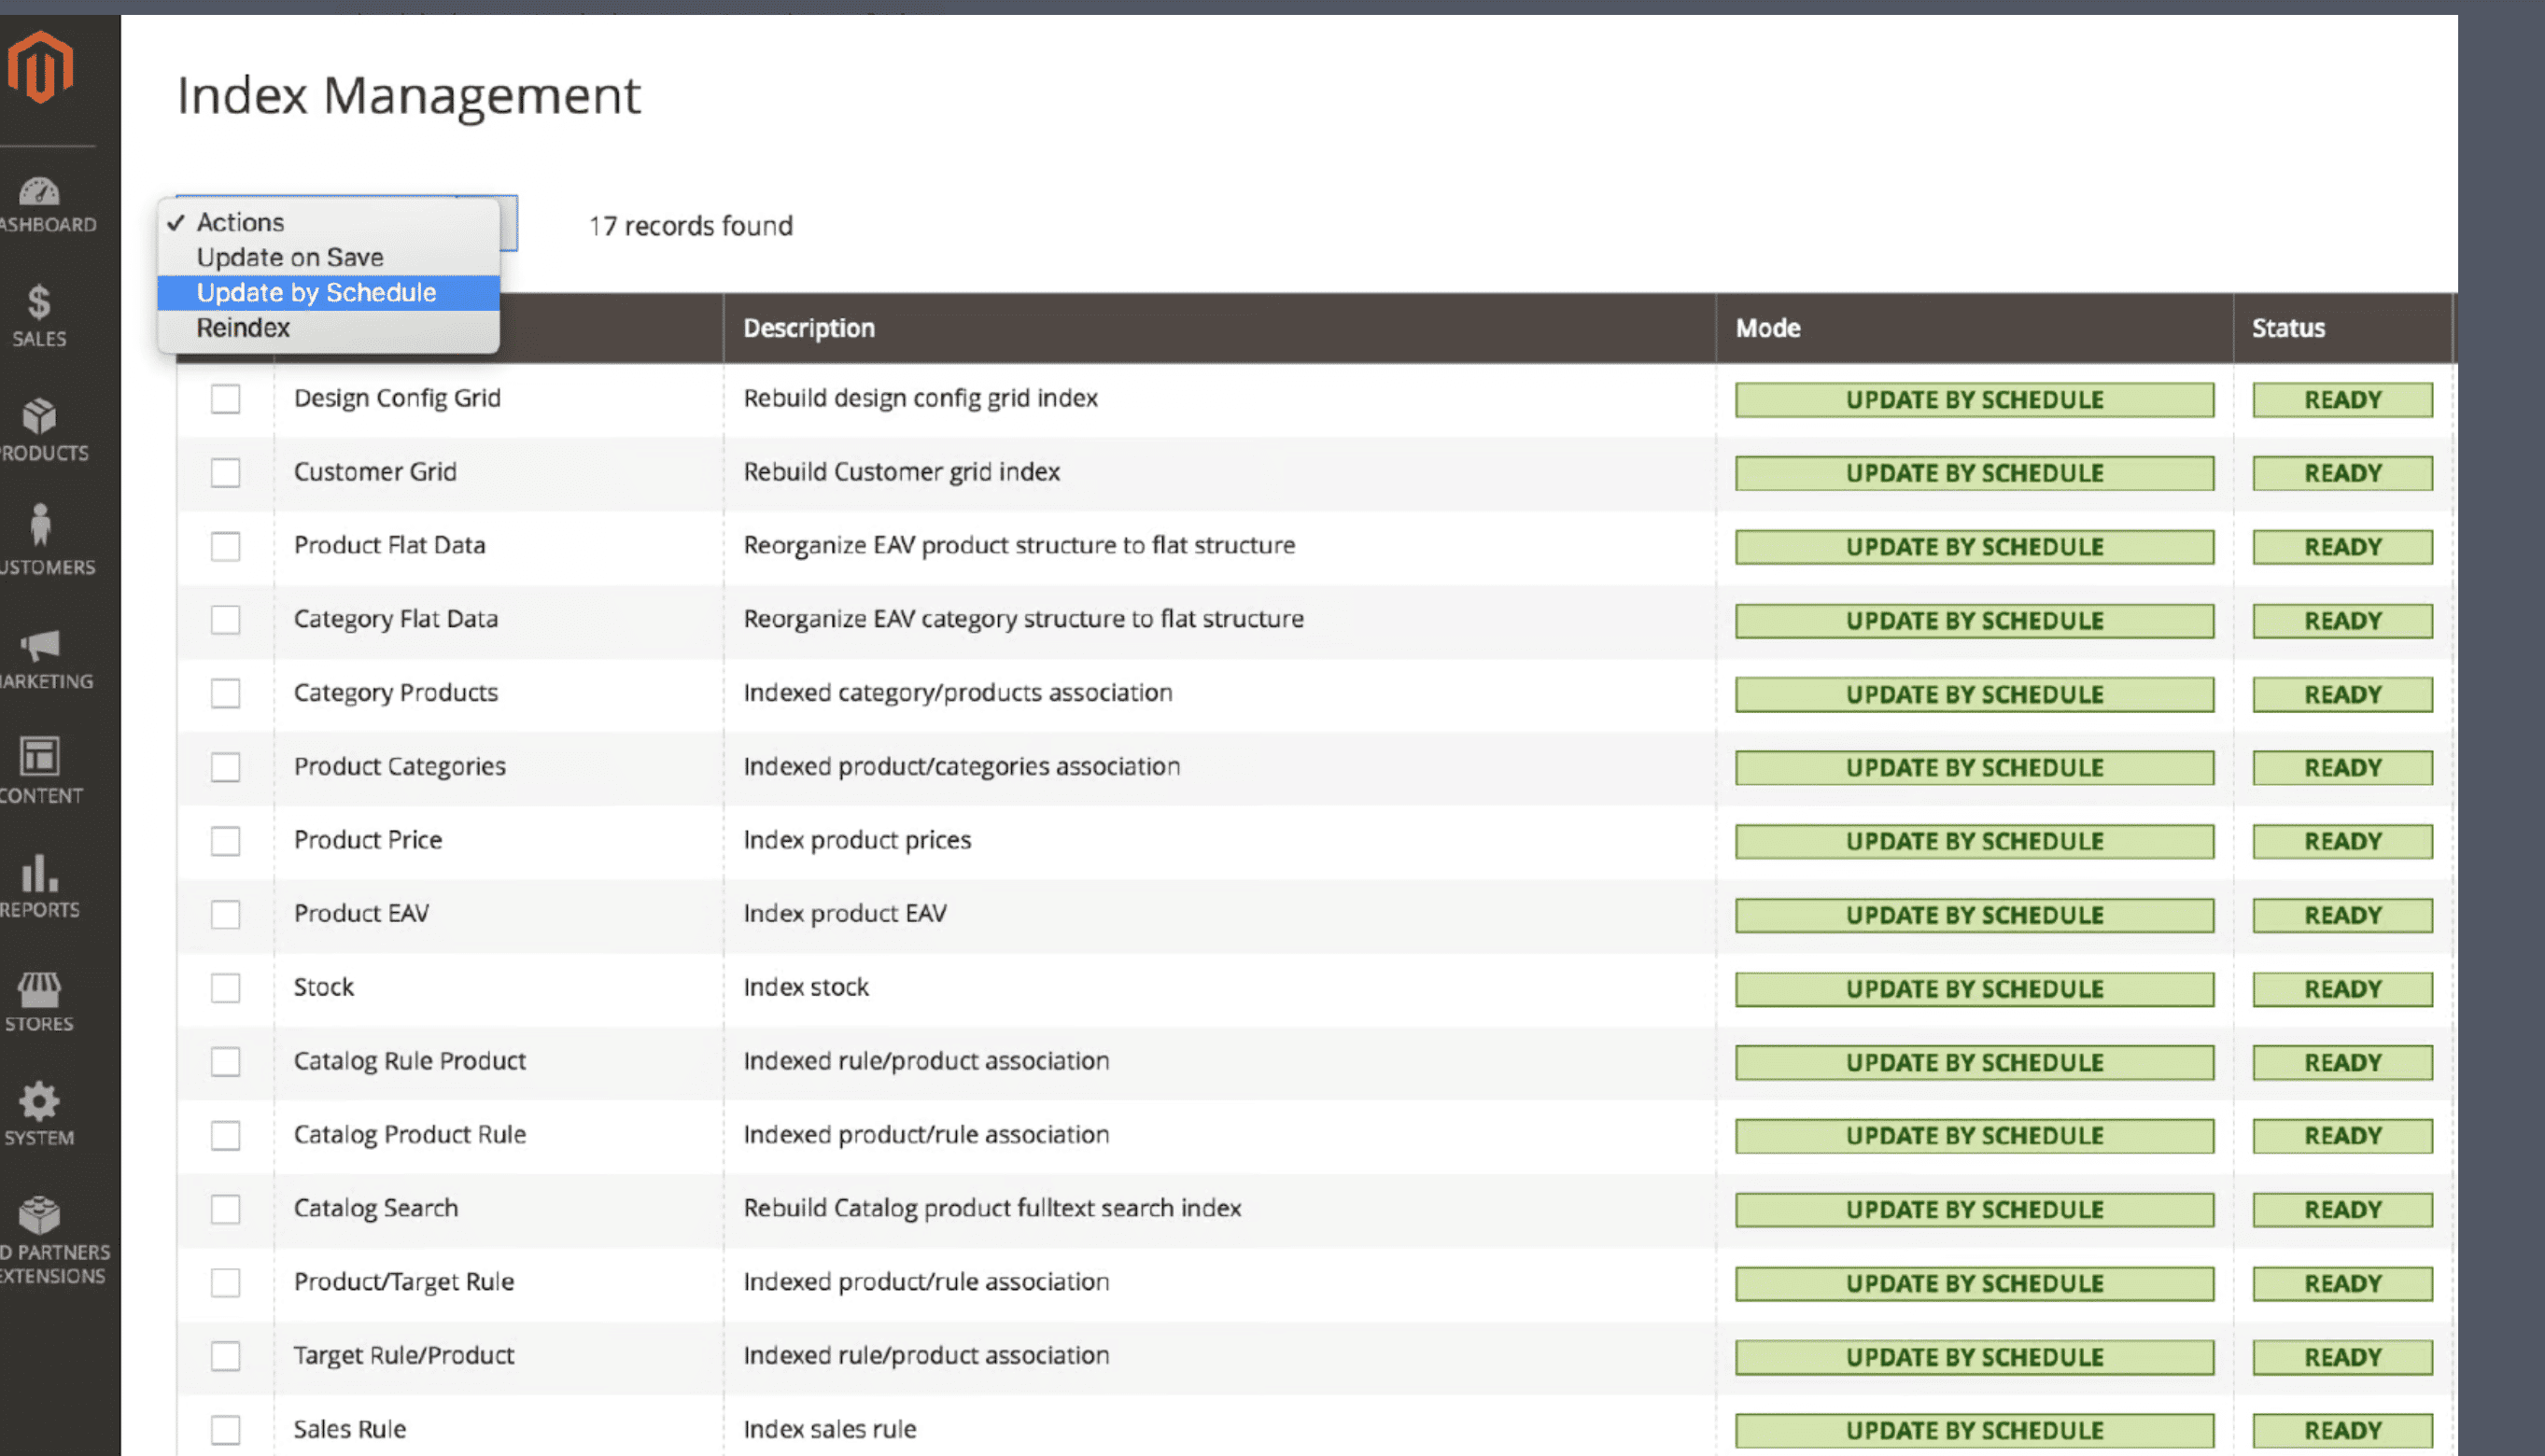This screenshot has height=1456, width=2545.
Task: Click 'Design Config Grid' indexer name
Action: tap(397, 398)
